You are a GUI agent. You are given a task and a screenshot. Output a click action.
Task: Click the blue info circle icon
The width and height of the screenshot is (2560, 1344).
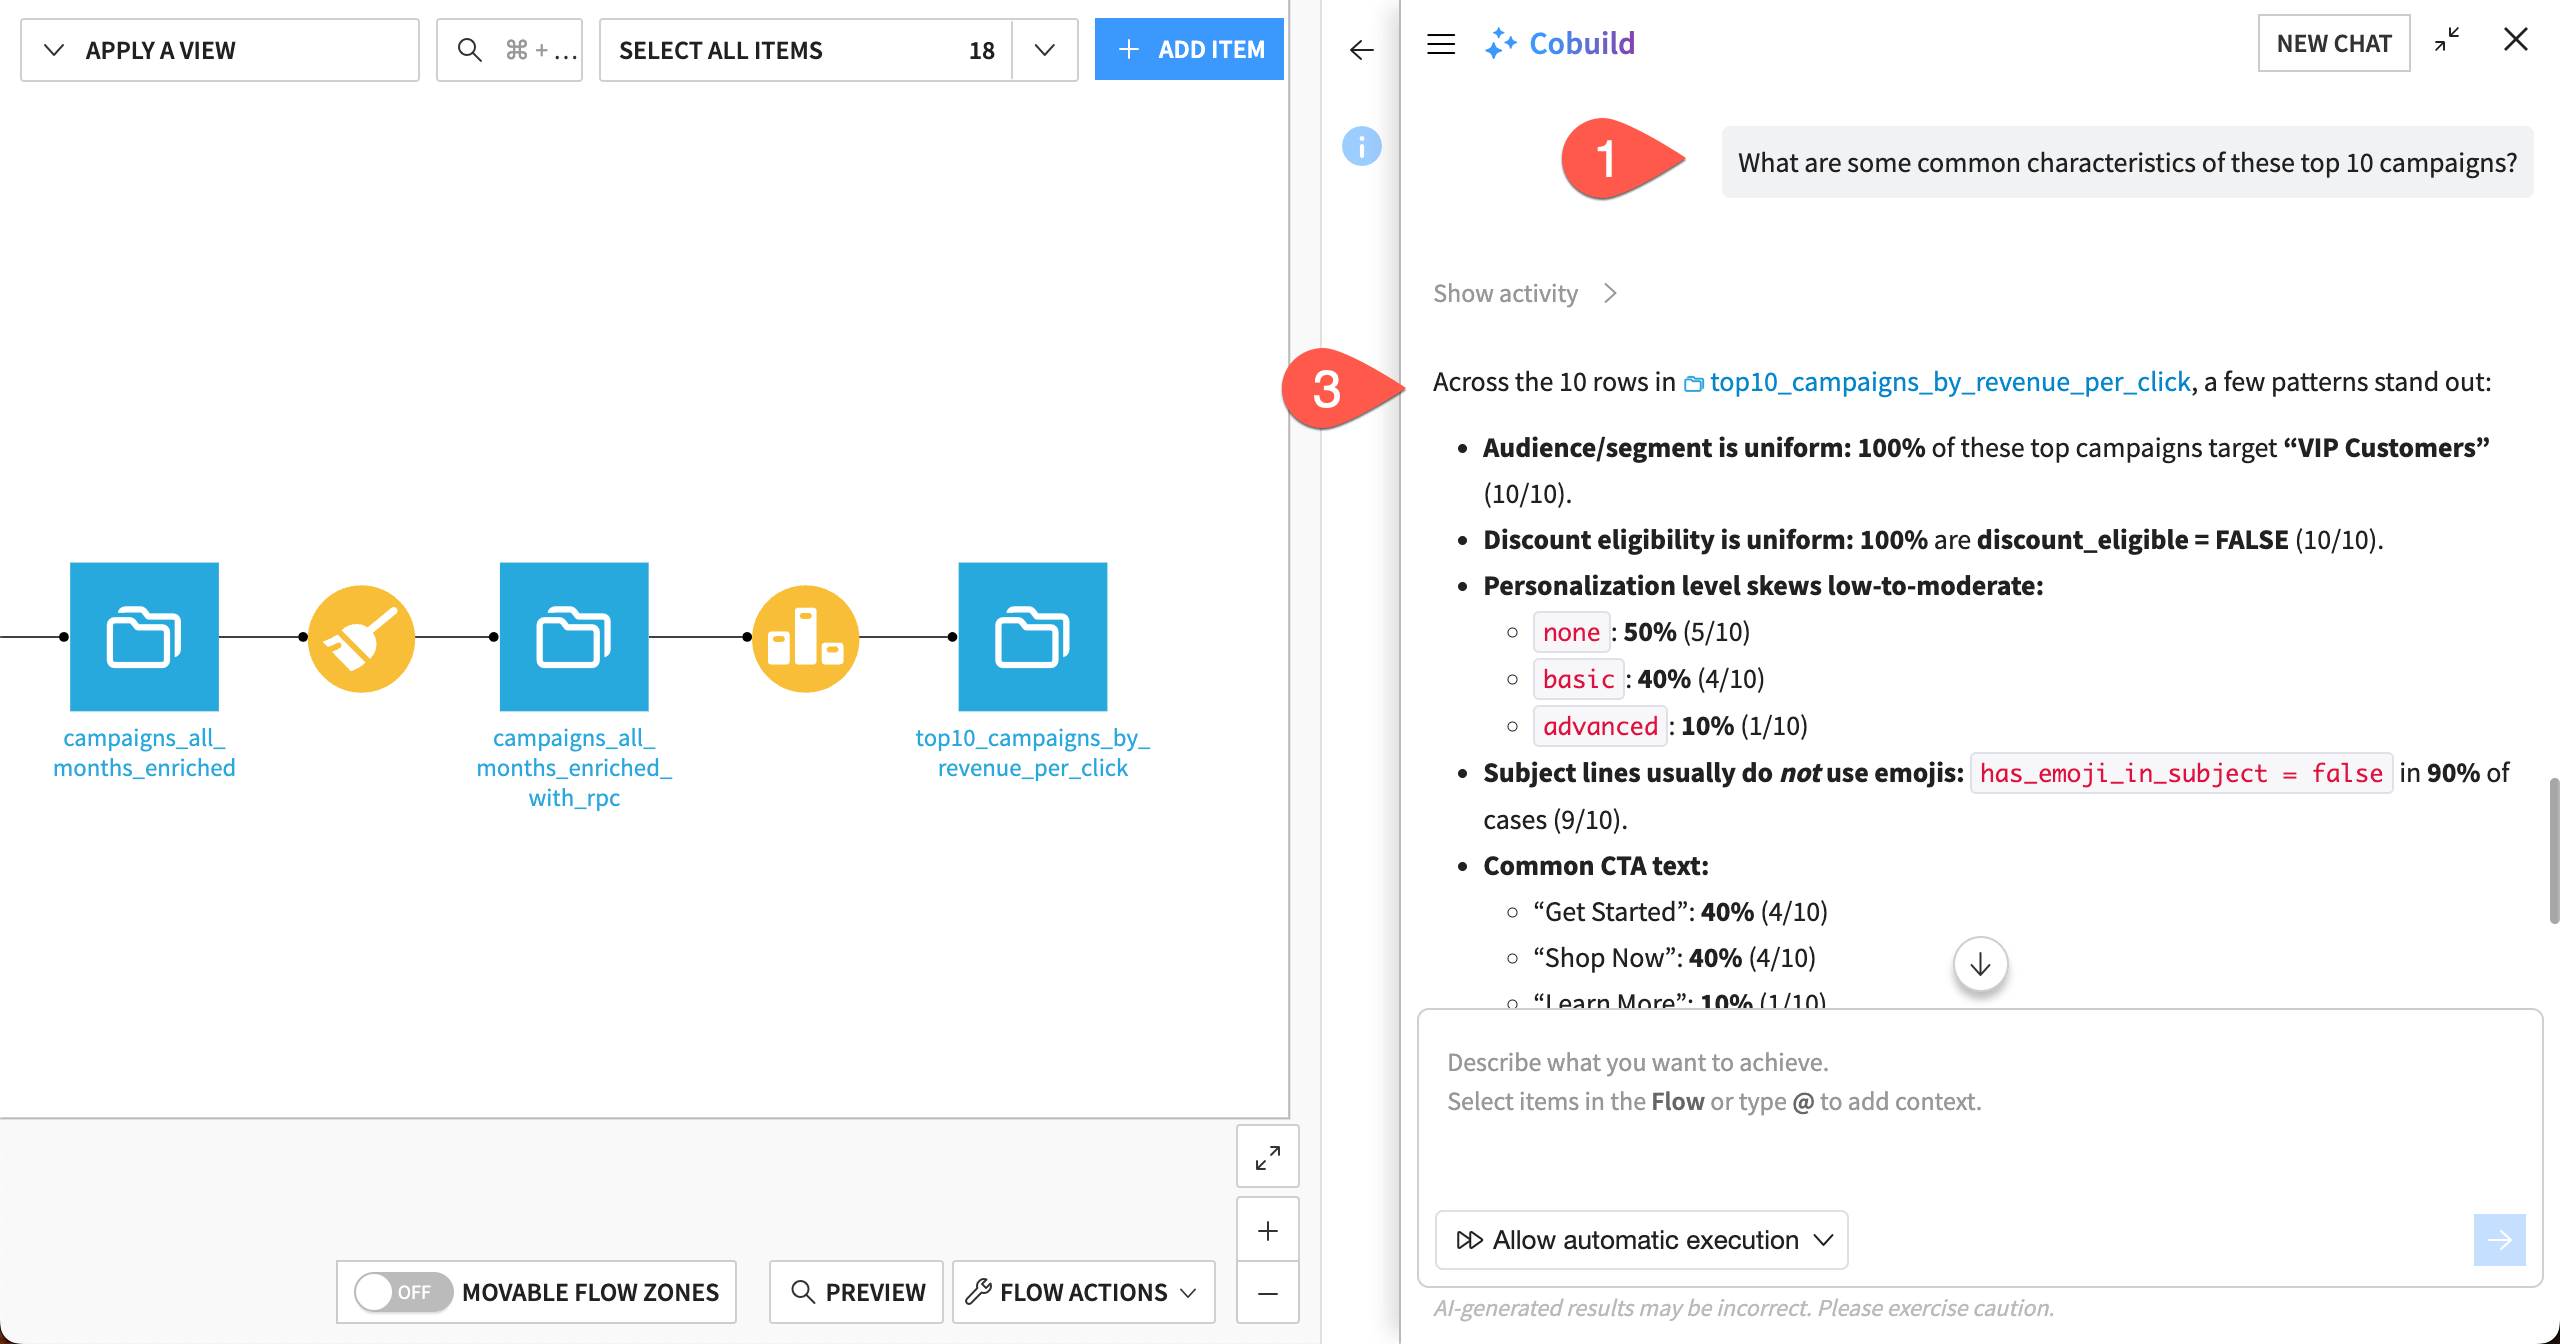1361,146
